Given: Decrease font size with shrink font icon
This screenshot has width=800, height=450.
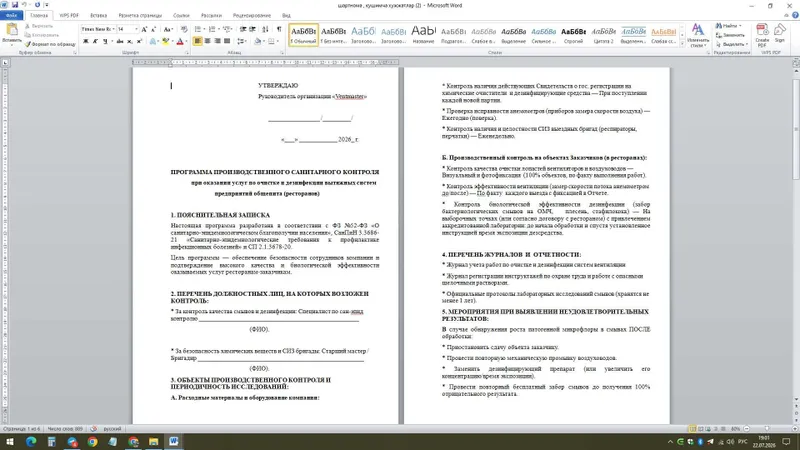Looking at the screenshot, I should [x=154, y=30].
